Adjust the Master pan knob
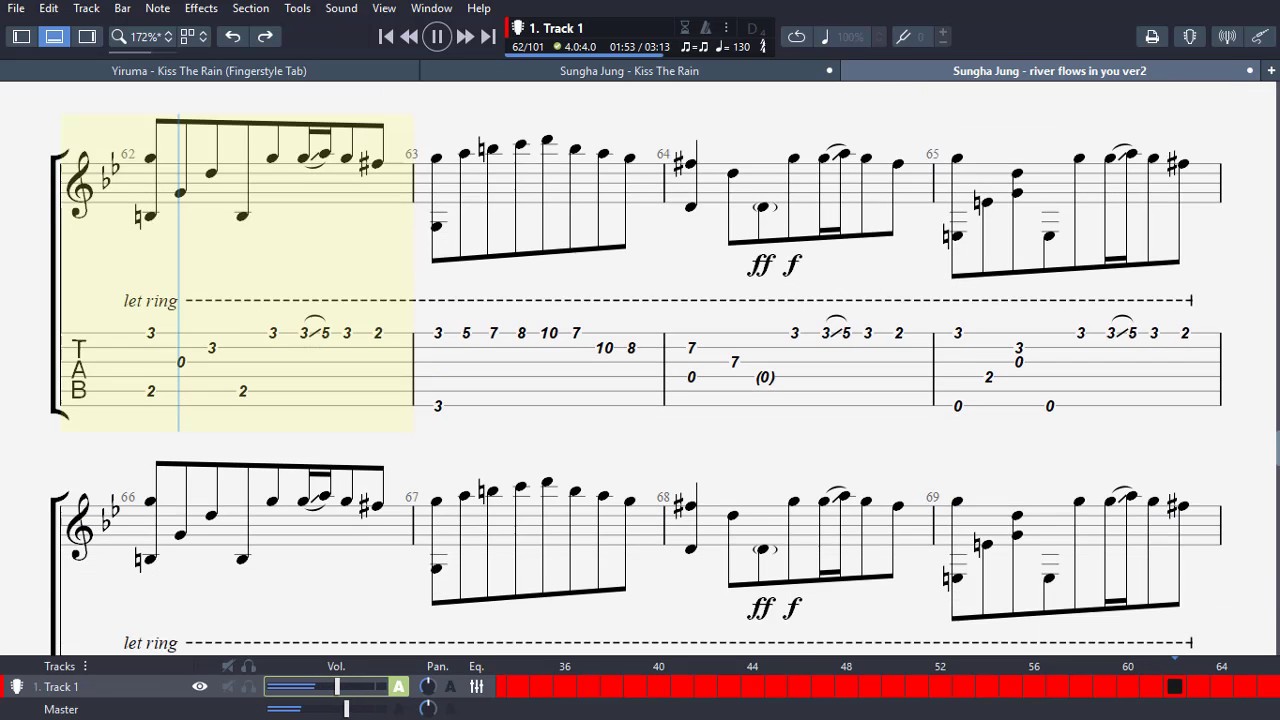Viewport: 1280px width, 720px height. [x=427, y=709]
